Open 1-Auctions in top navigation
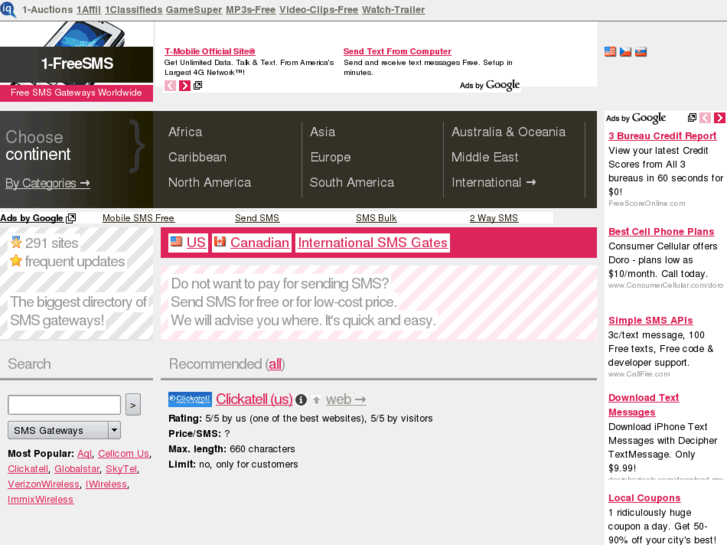 [x=47, y=10]
